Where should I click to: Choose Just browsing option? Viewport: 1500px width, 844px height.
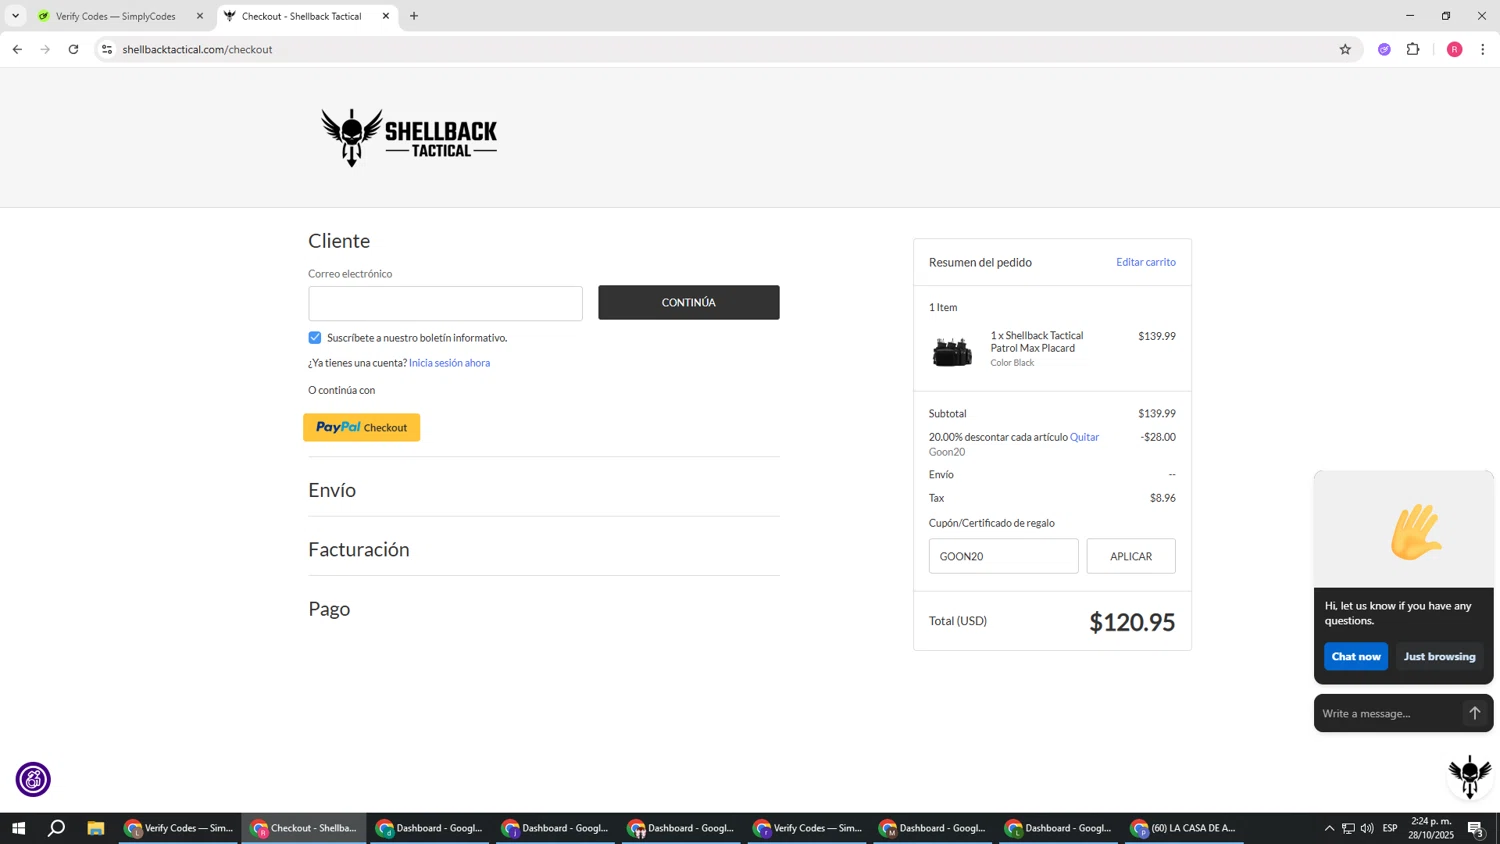[x=1439, y=656]
